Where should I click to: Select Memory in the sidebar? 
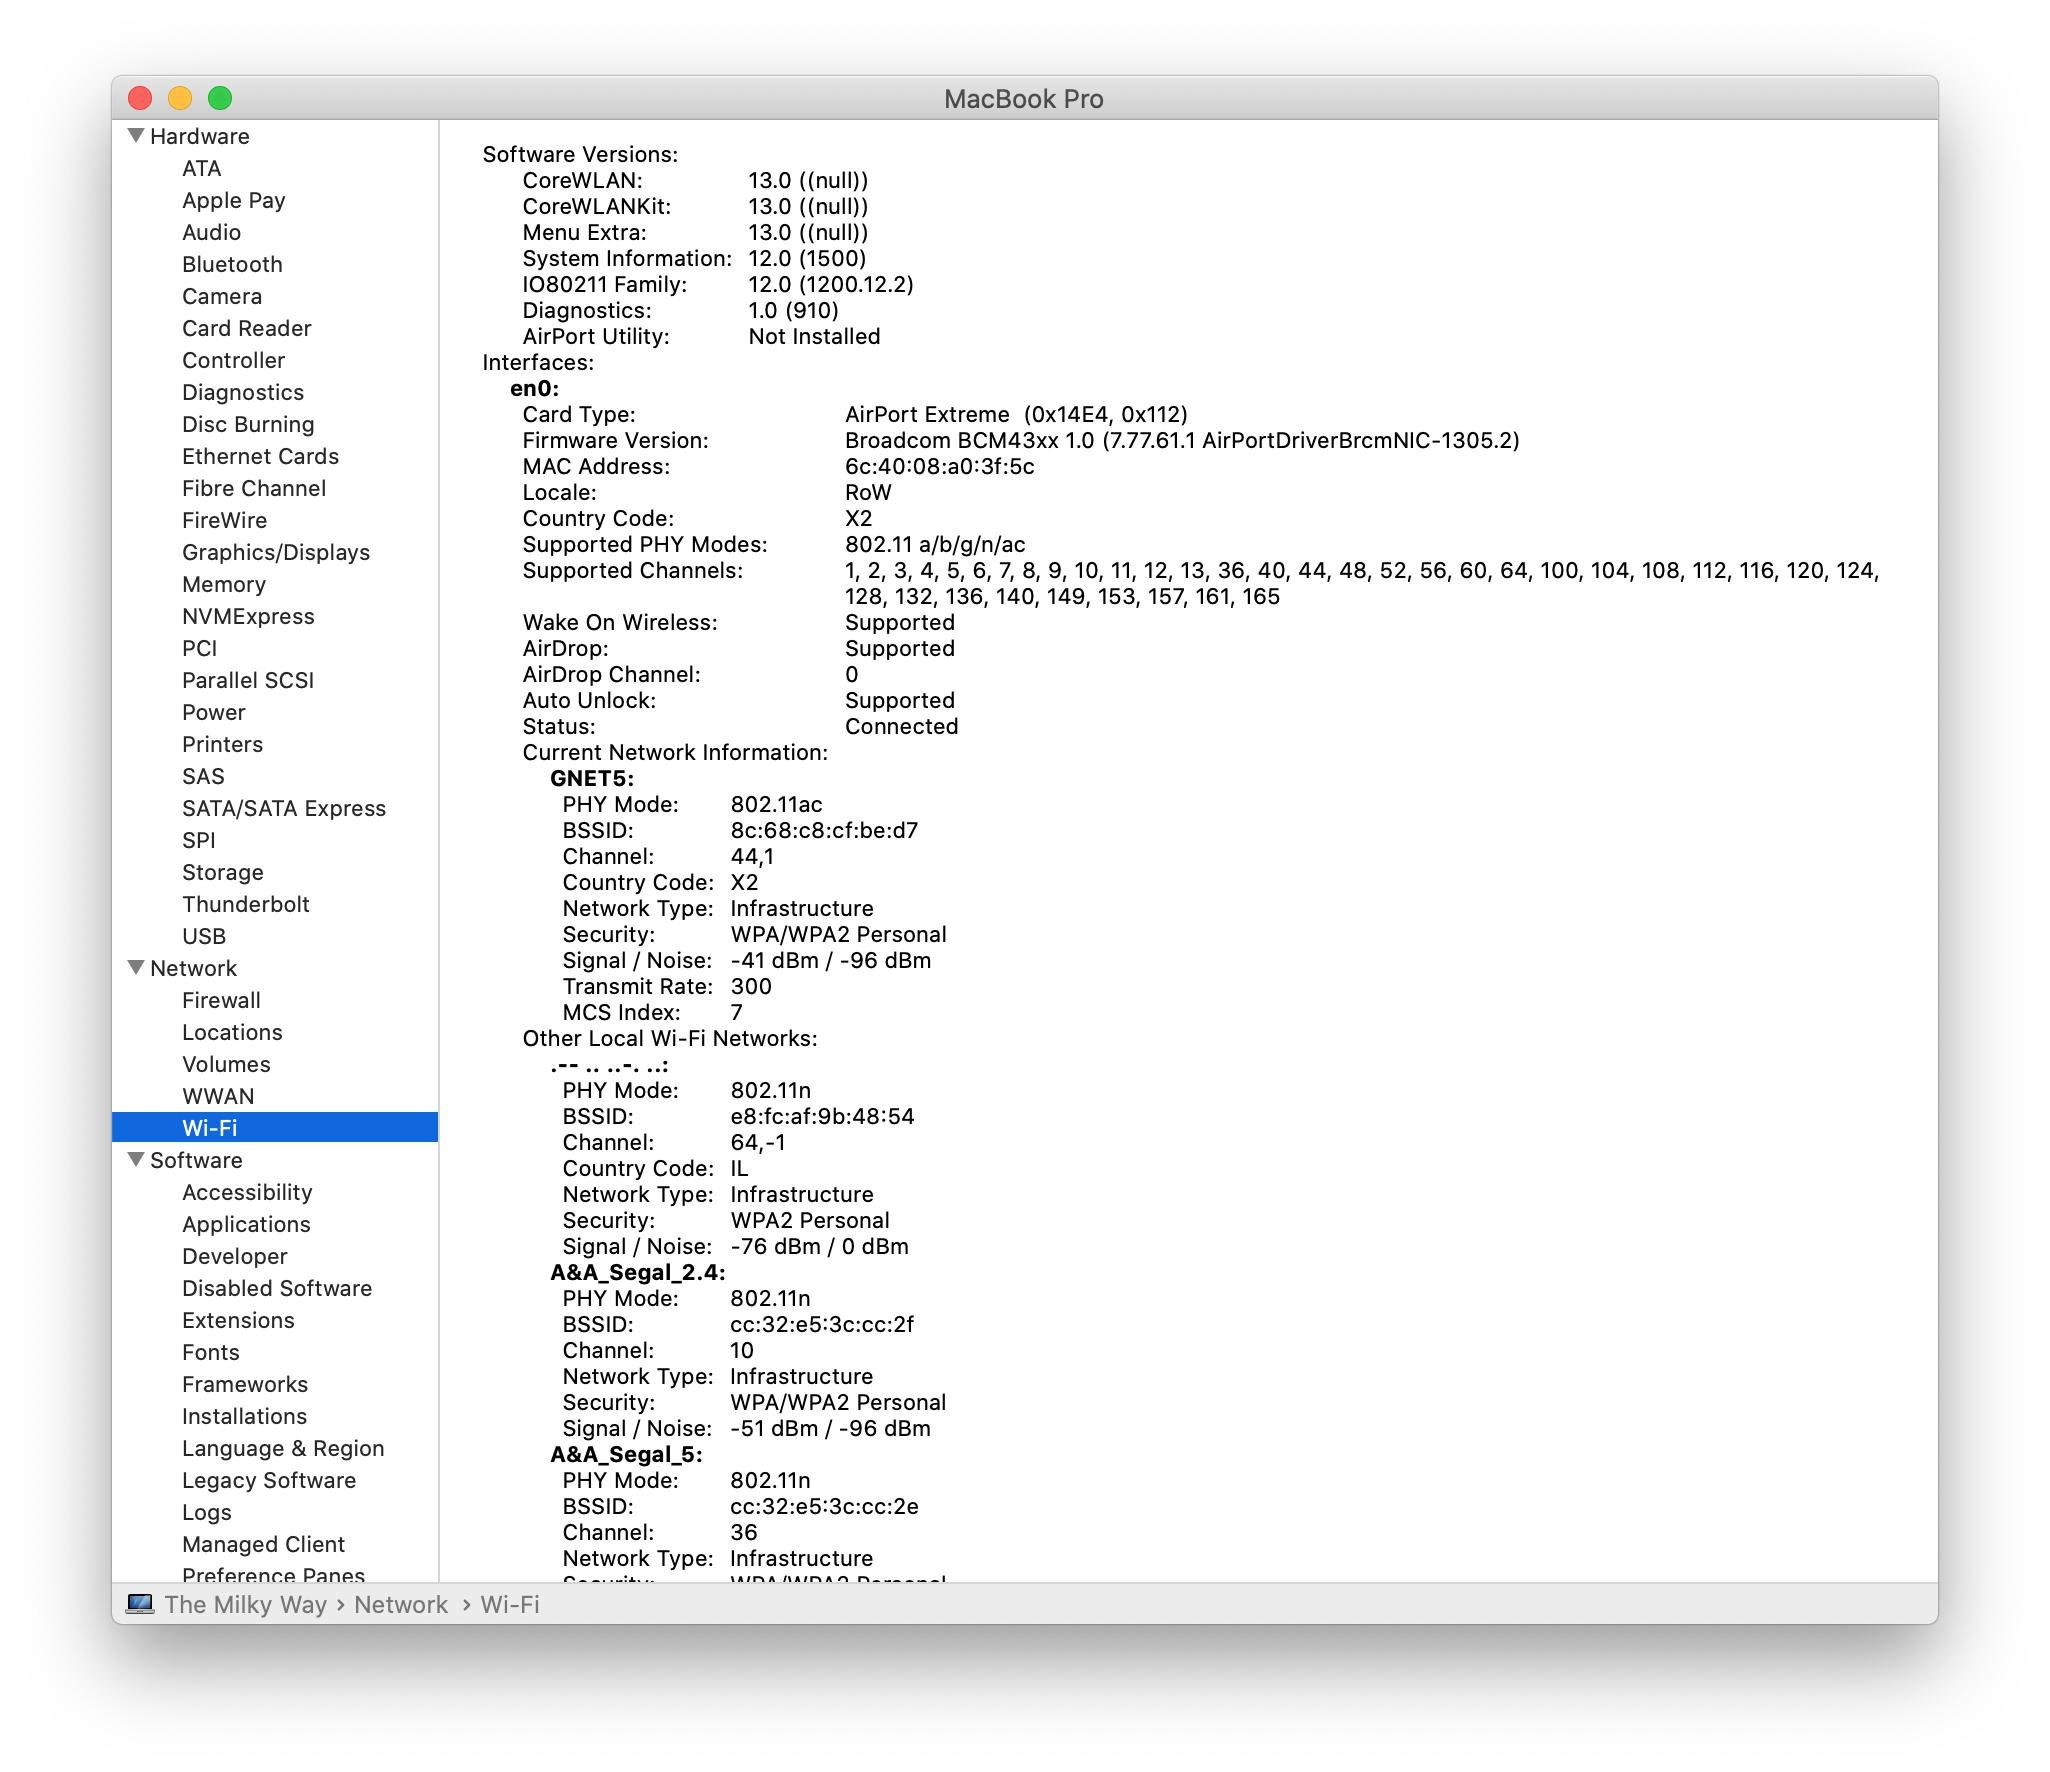pyautogui.click(x=224, y=584)
